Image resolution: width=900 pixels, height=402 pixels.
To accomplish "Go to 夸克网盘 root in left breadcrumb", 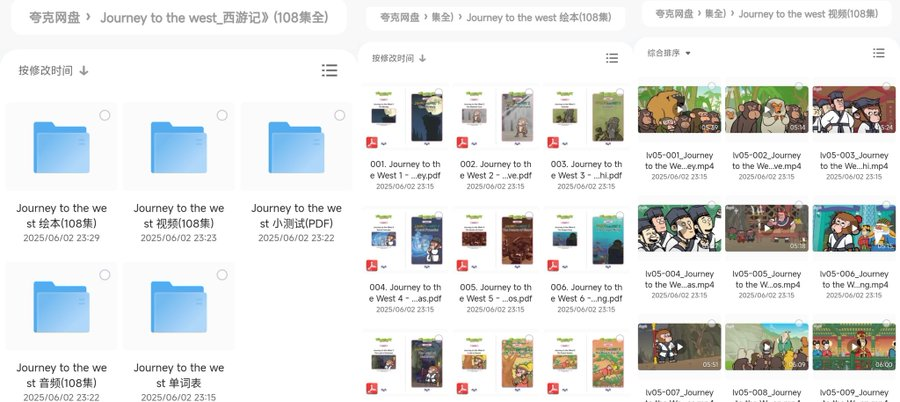I will (55, 18).
